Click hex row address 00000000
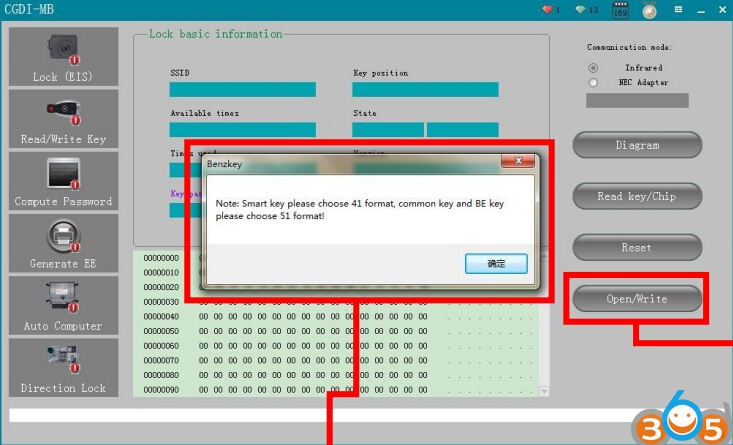 [161, 258]
